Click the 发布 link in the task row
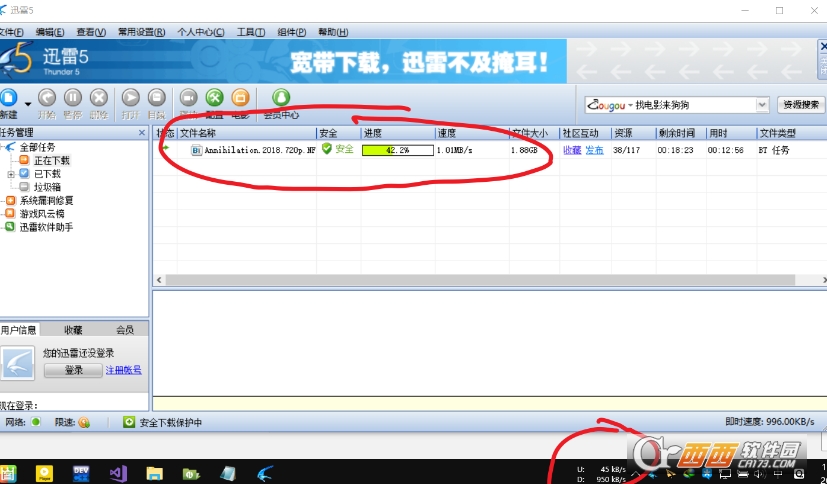The height and width of the screenshot is (484, 827). click(x=594, y=150)
